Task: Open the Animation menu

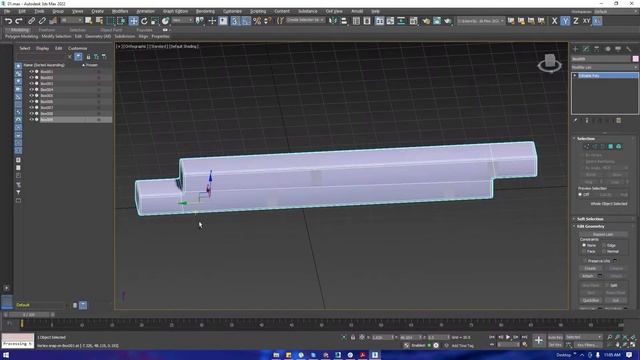Action: (145, 11)
